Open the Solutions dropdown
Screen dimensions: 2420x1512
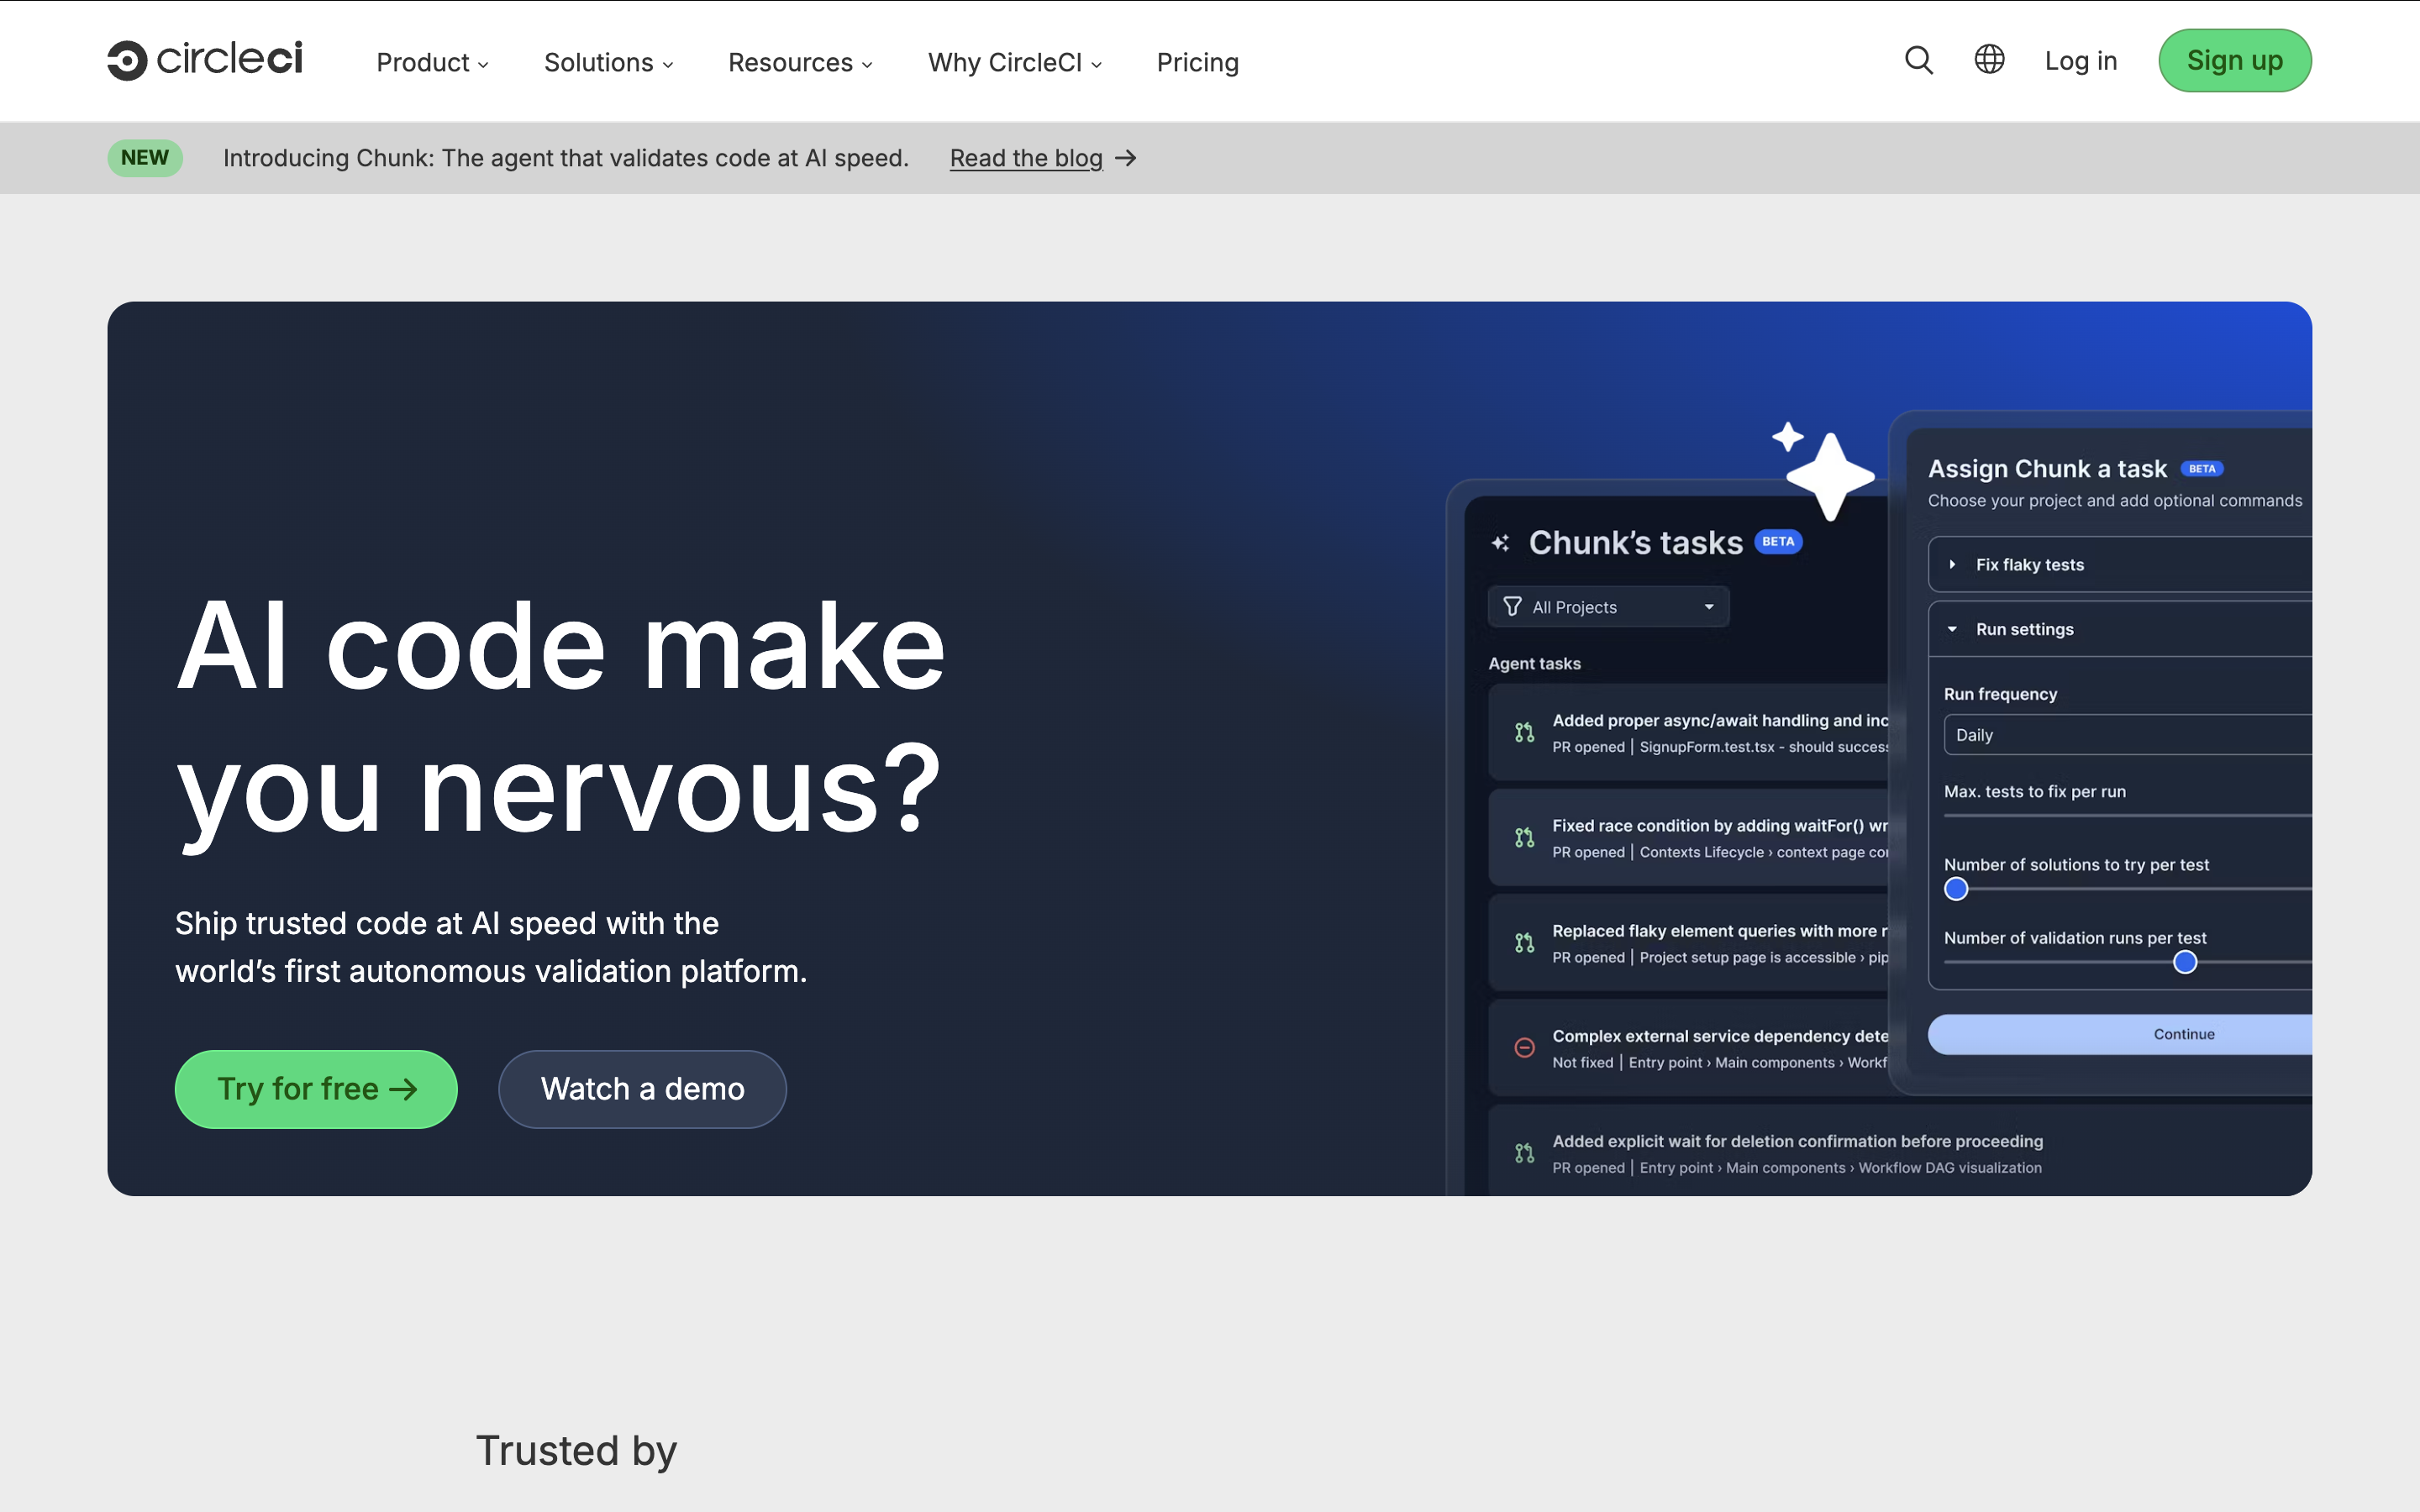[608, 62]
